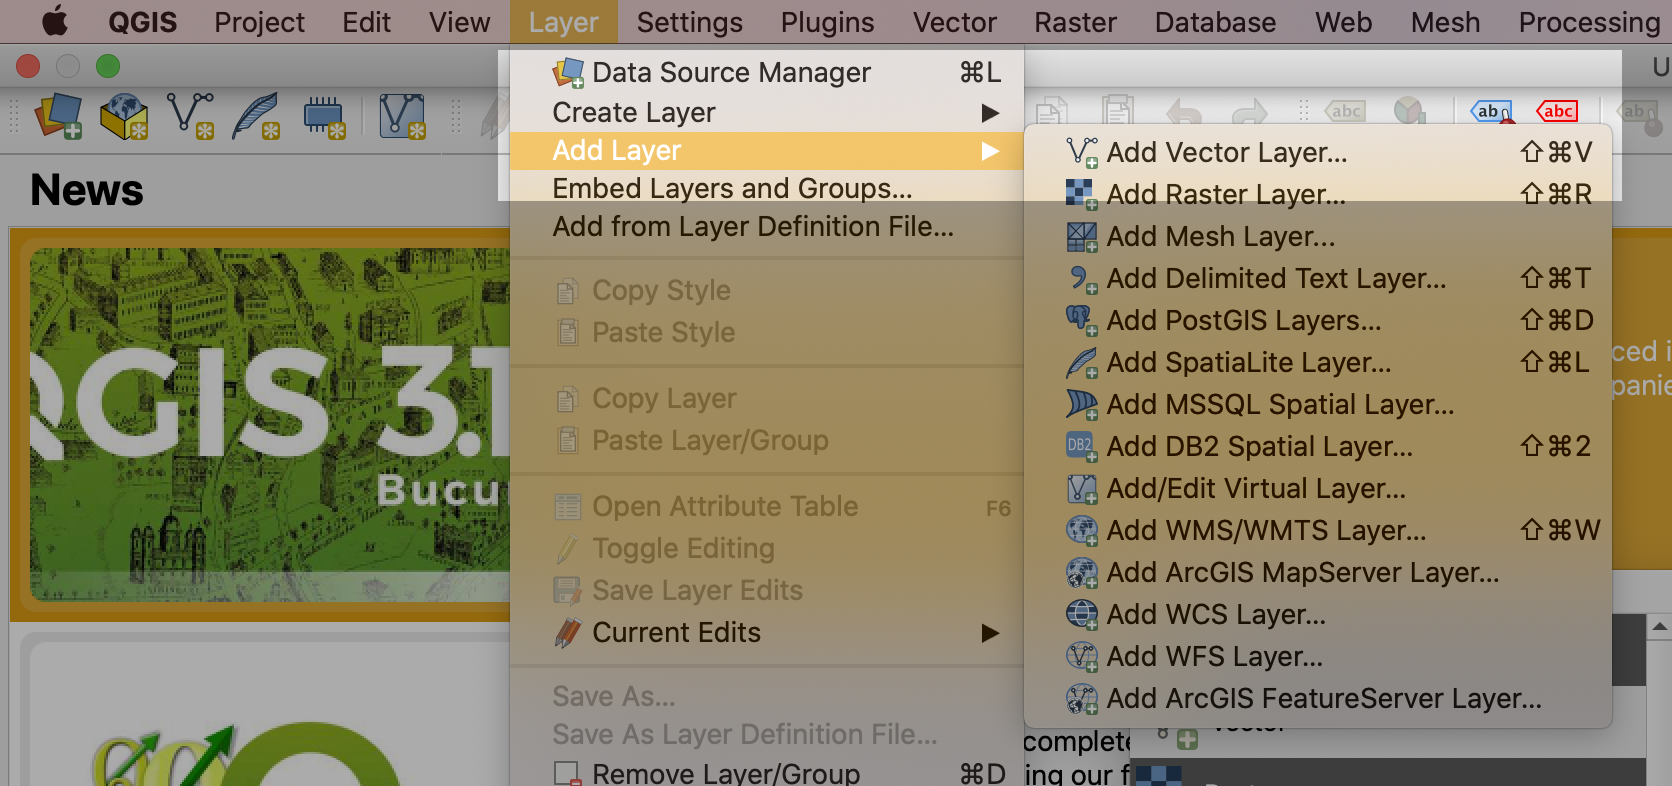Click the ArcGIS MapServer Layer icon

(x=1082, y=573)
